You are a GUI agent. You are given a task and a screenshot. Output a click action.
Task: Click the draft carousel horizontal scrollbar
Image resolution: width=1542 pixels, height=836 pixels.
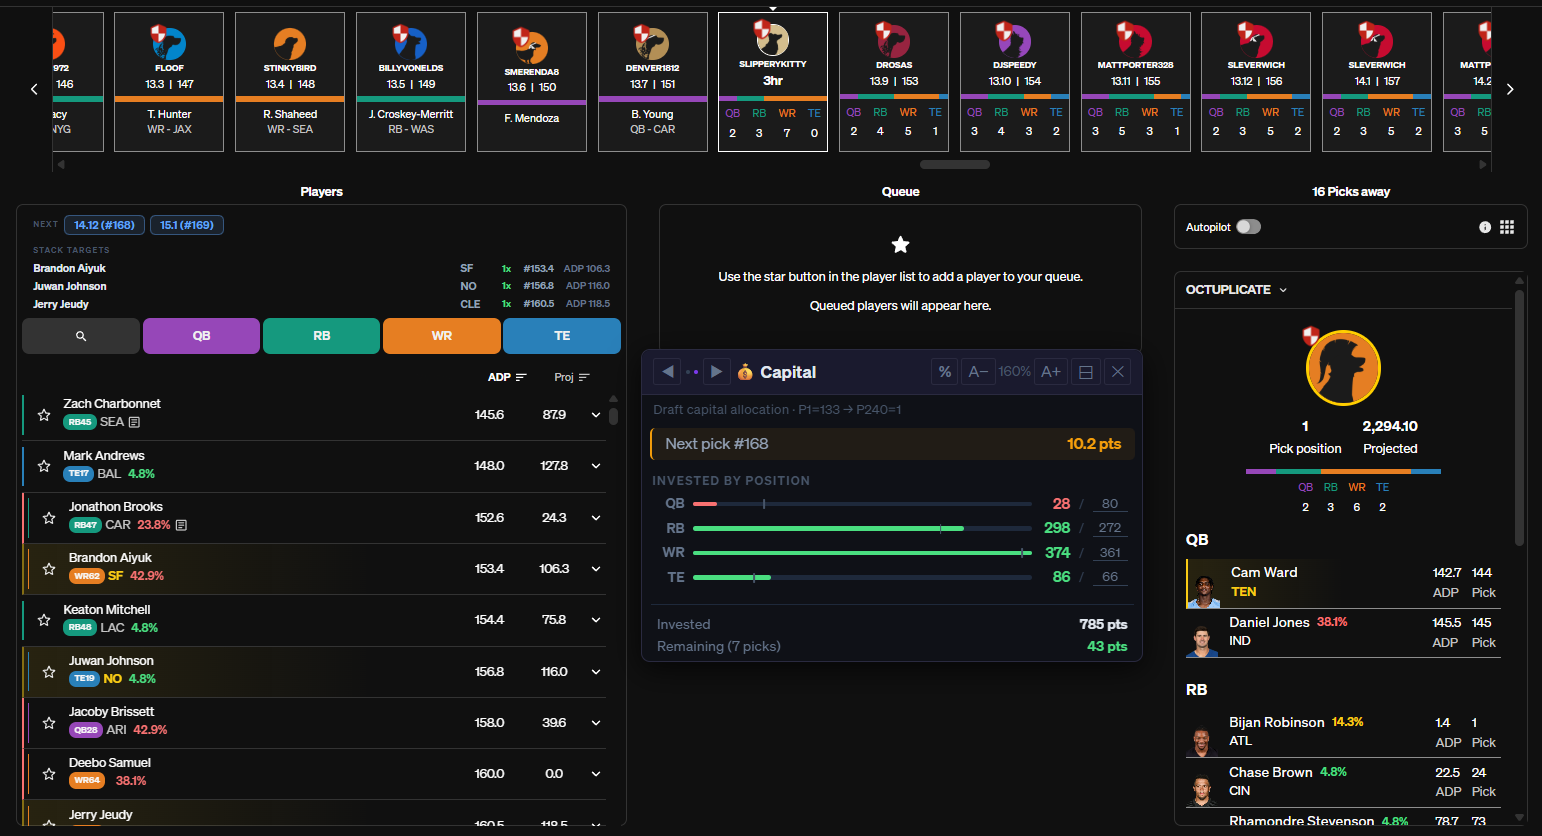pyautogui.click(x=955, y=164)
